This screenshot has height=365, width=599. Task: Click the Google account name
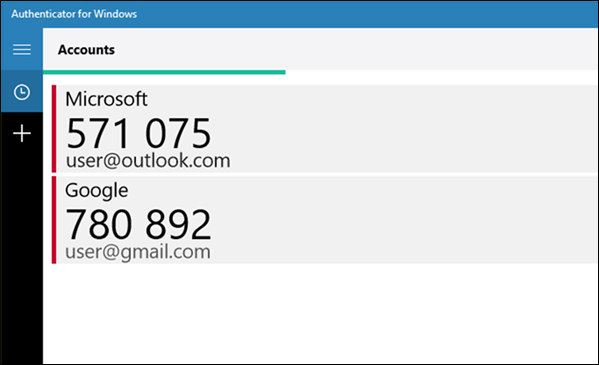point(97,191)
